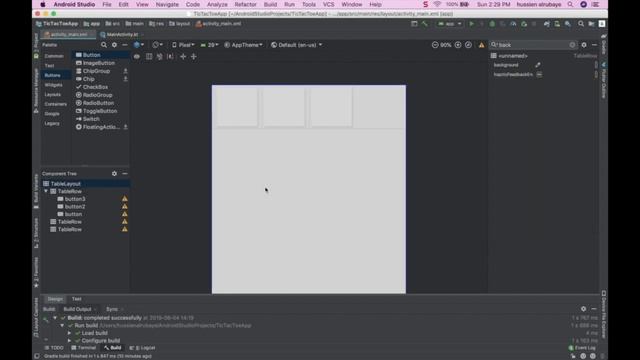Click the Run app play icon
The image size is (640, 360).
tap(471, 24)
